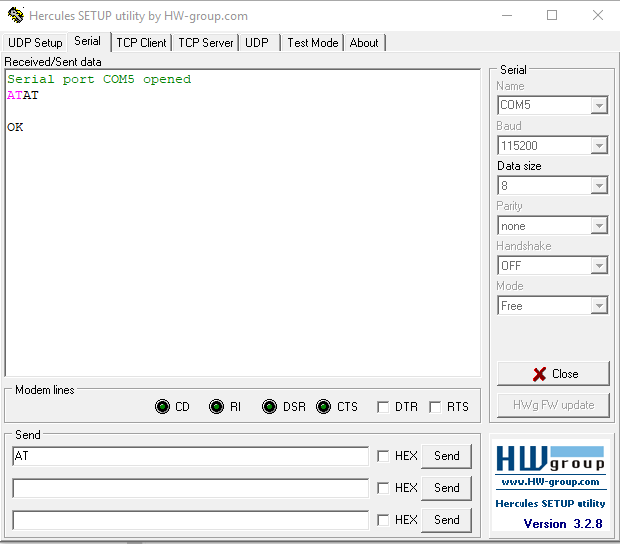The height and width of the screenshot is (544, 620).
Task: Click the 'ATAT' line in received data
Action: (x=23, y=95)
